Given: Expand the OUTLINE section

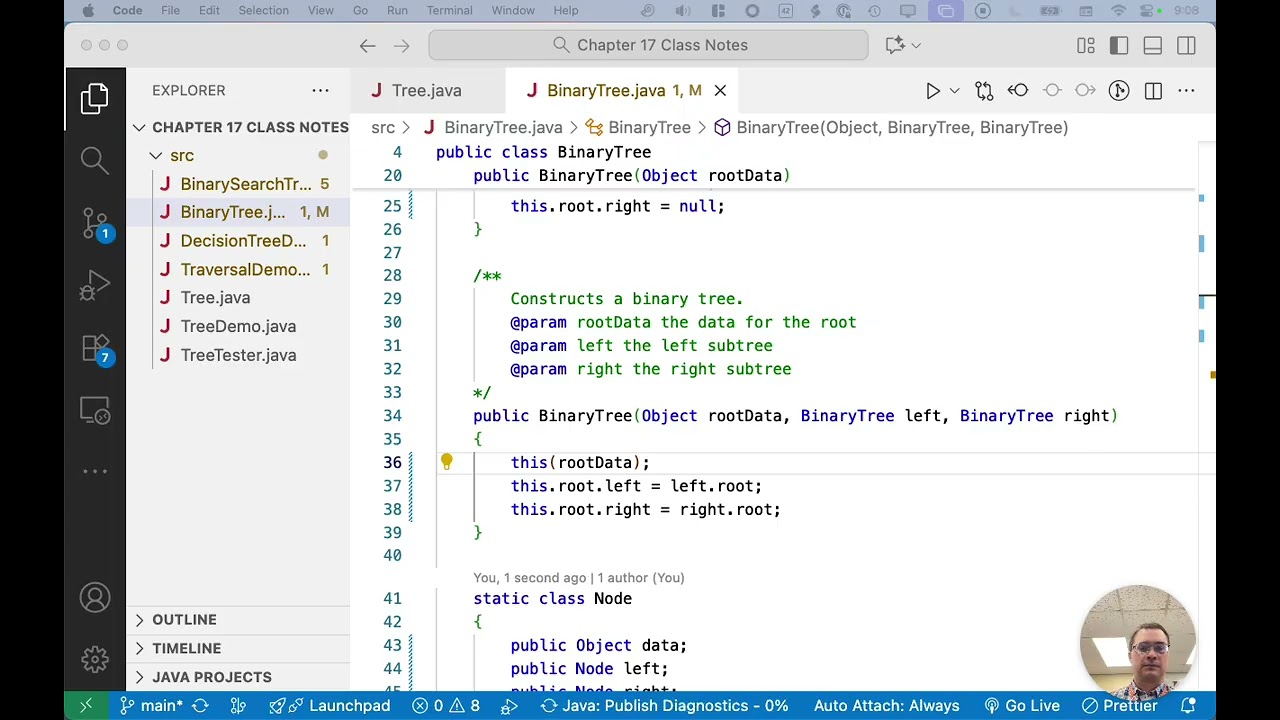Looking at the screenshot, I should coord(184,620).
